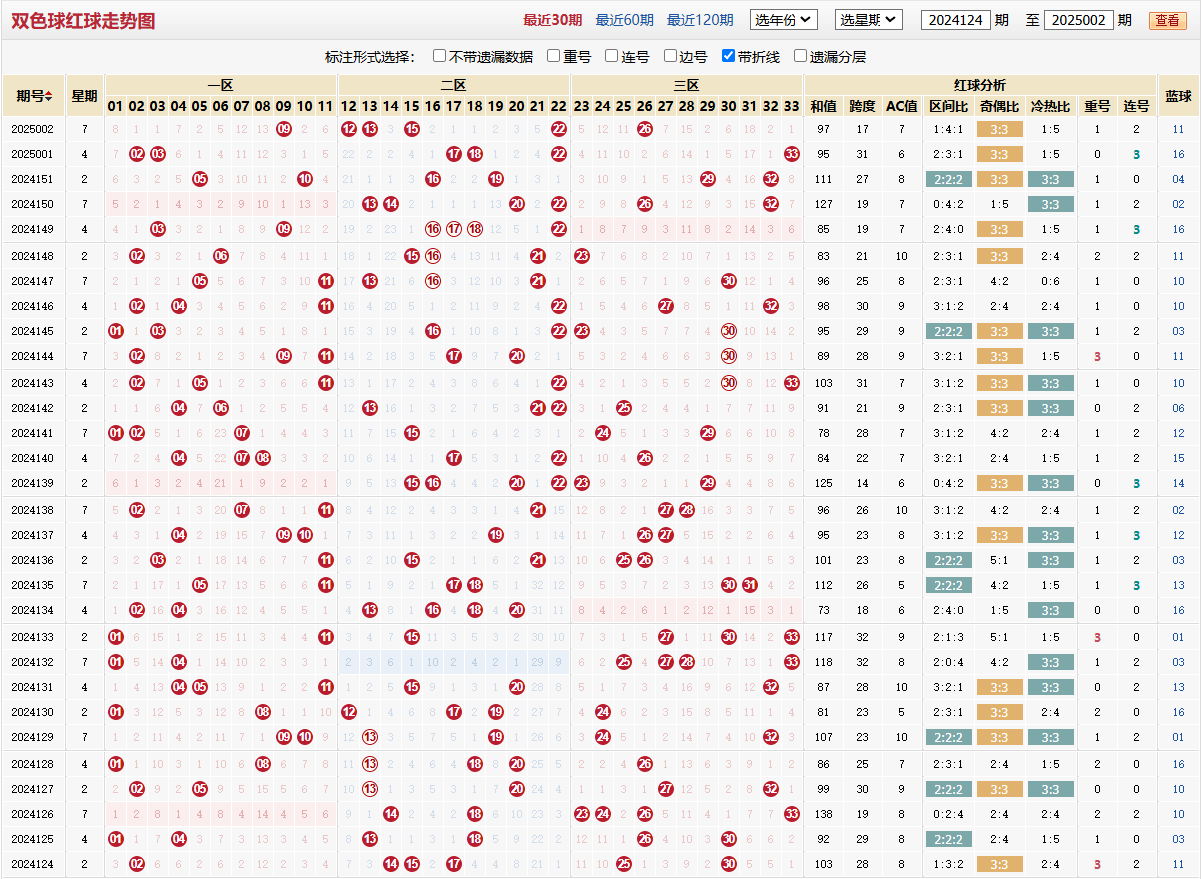
Task: Check the 连号 option
Action: coord(612,57)
